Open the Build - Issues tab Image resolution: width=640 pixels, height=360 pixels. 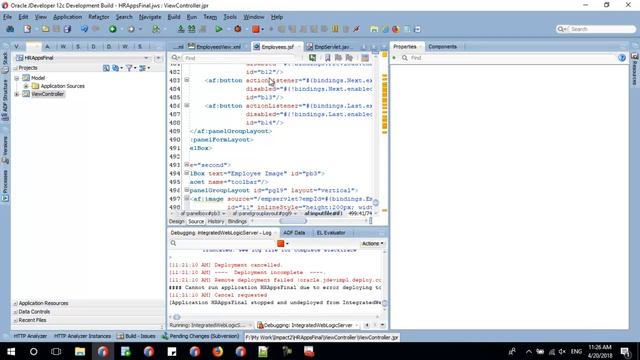coord(136,336)
